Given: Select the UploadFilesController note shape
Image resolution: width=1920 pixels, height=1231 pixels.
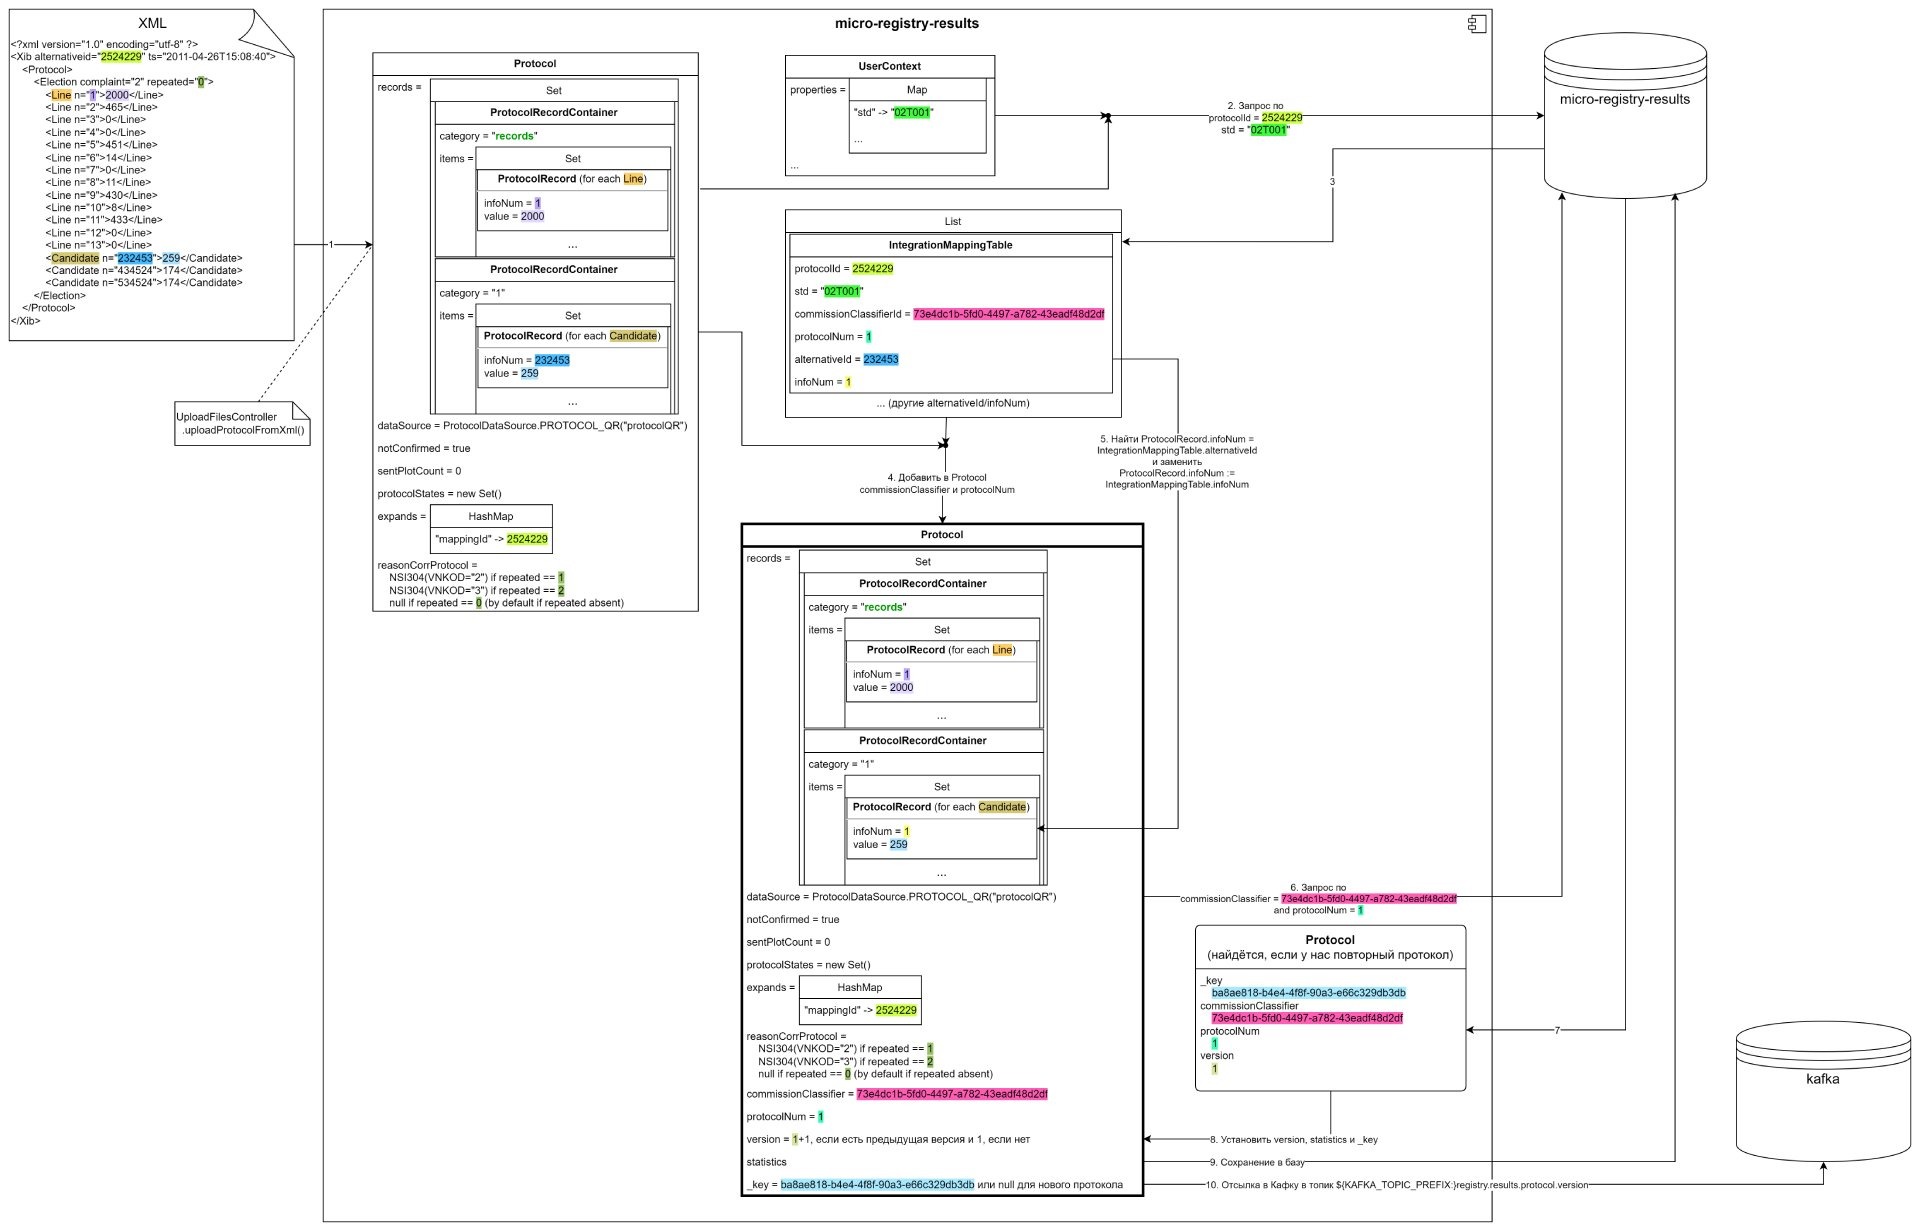Looking at the screenshot, I should point(242,423).
